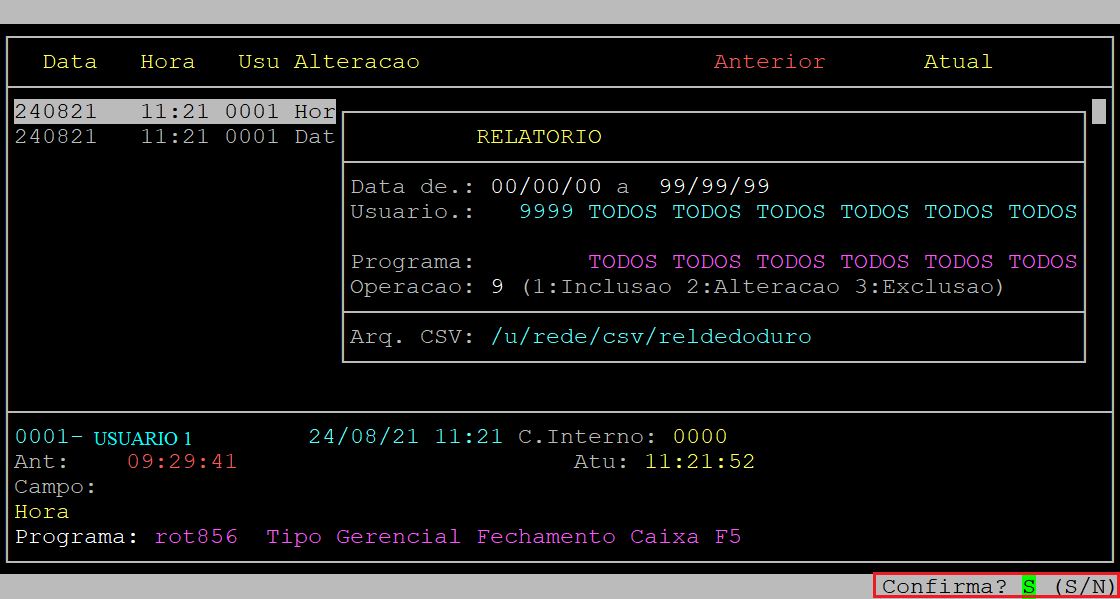
Task: Click the Operacao value 9
Action: coord(497,287)
